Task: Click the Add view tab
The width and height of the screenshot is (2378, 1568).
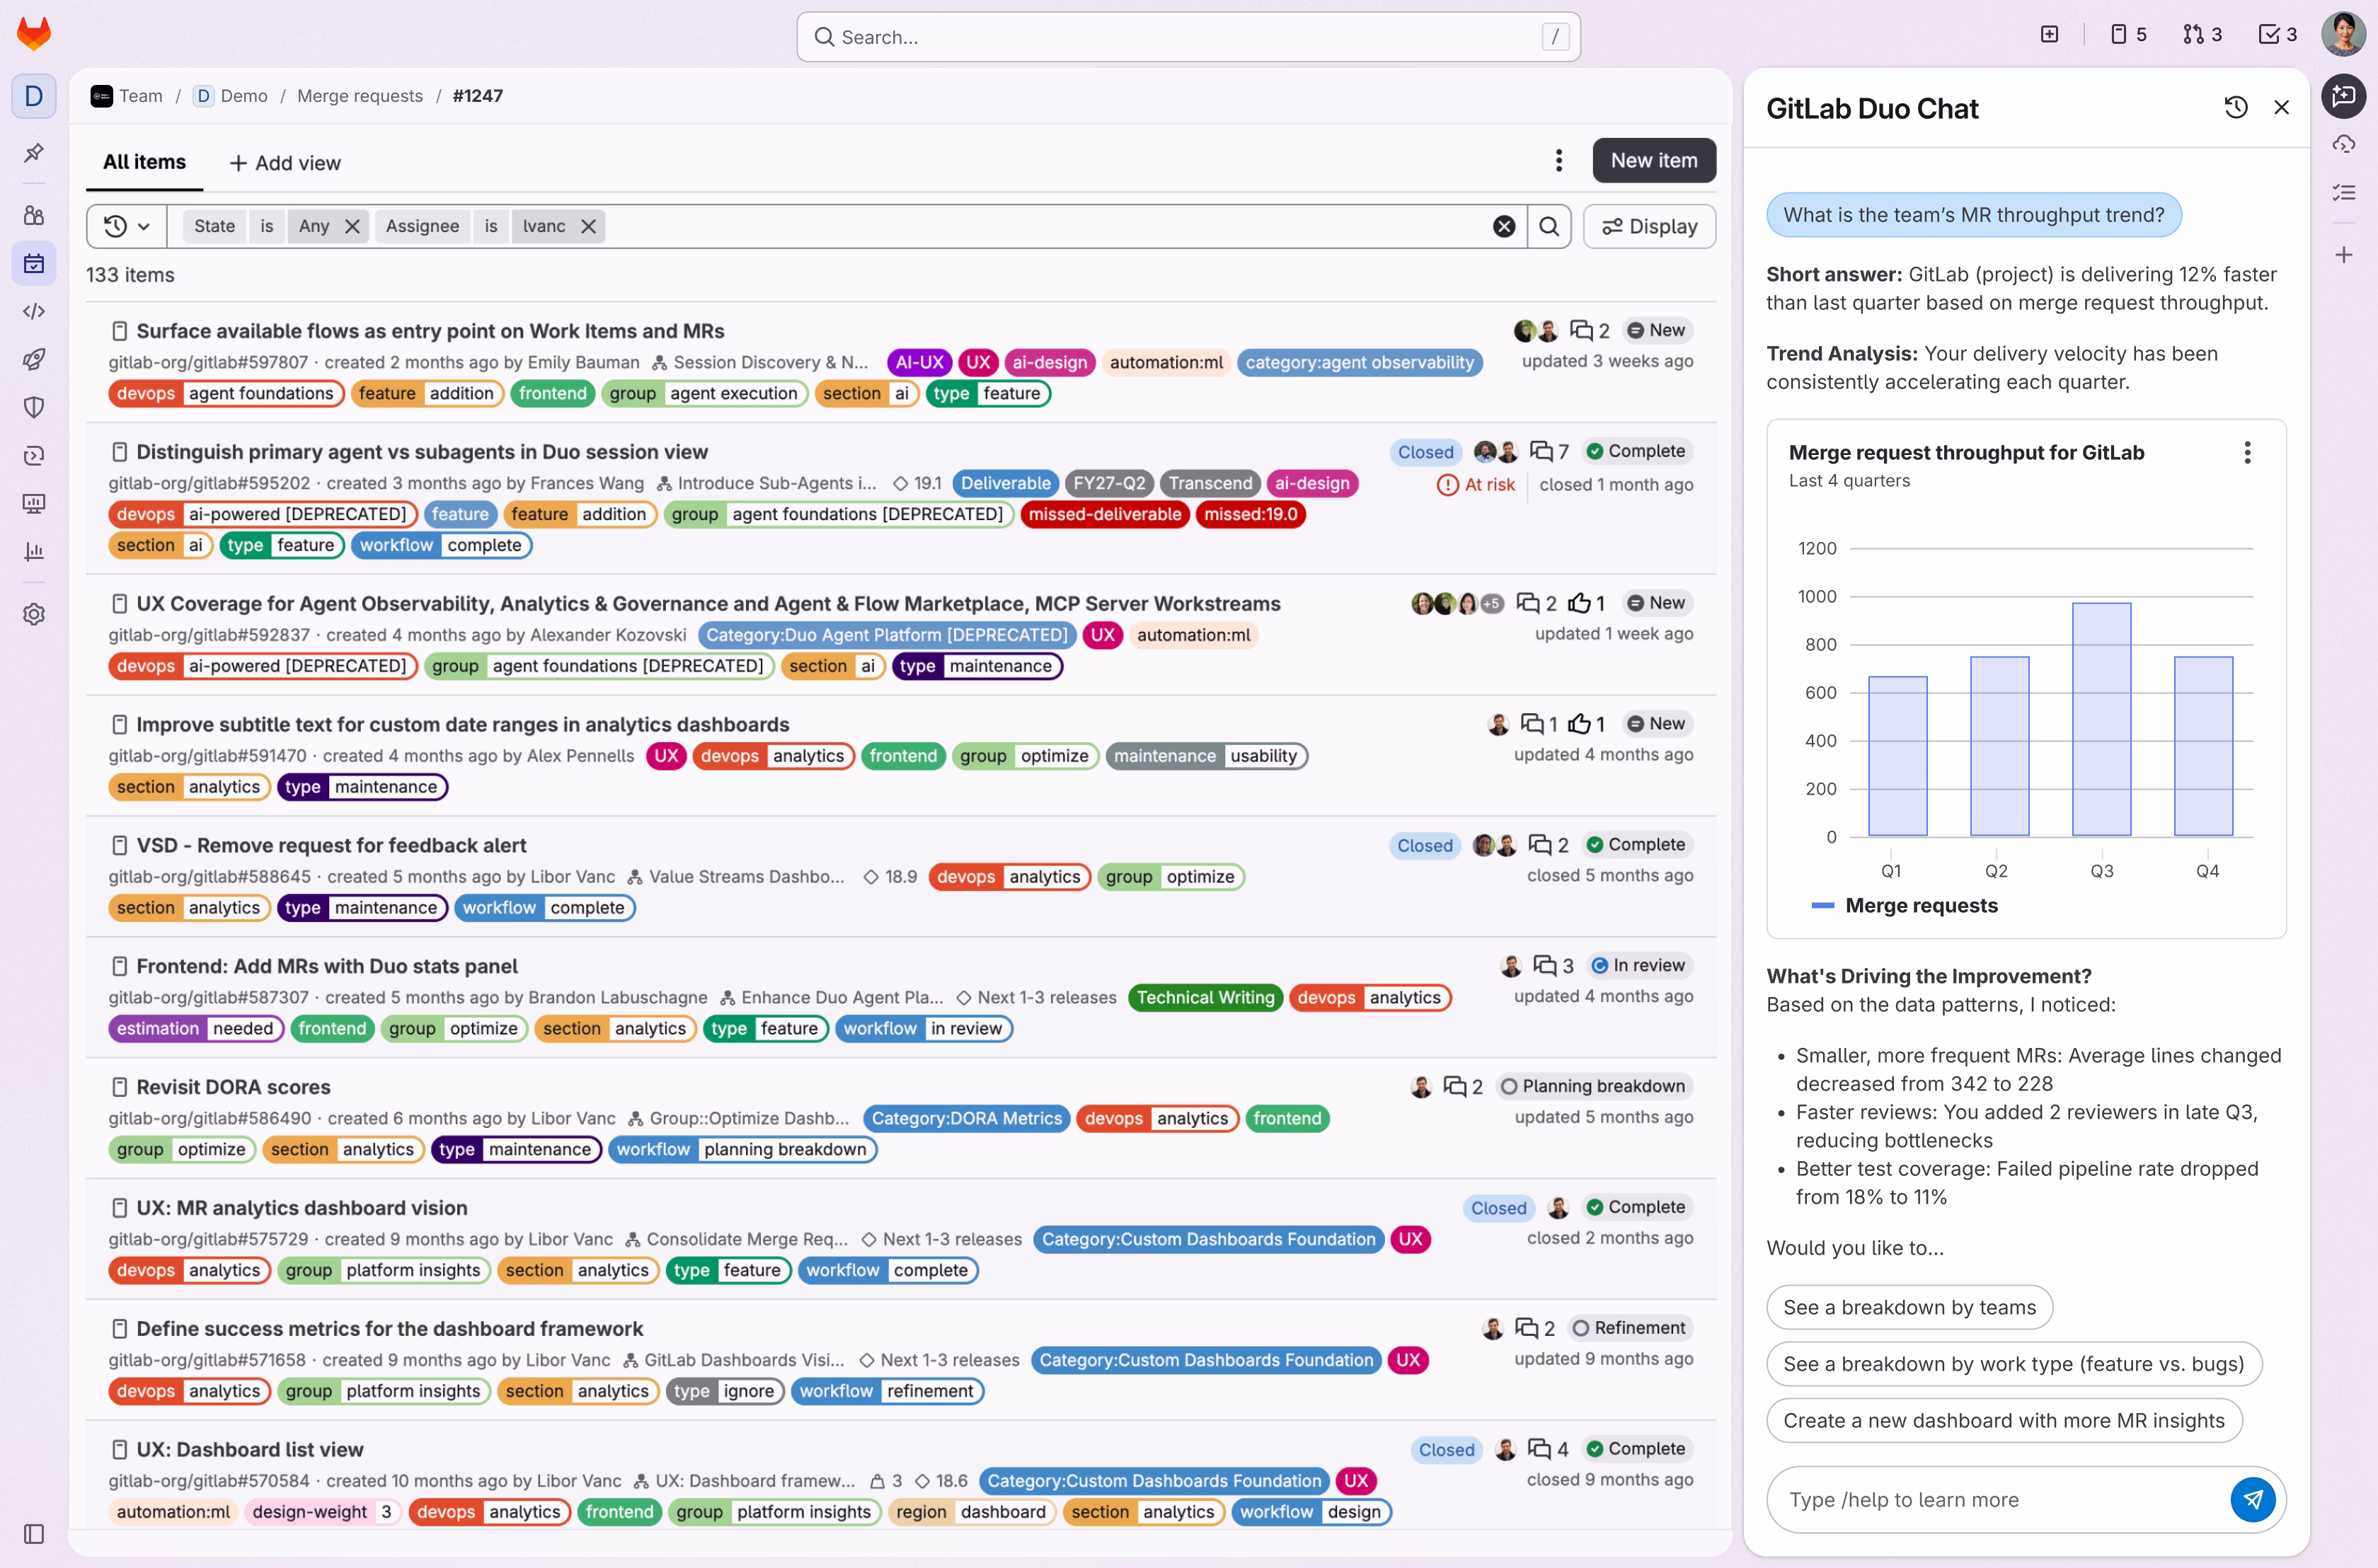Action: click(x=285, y=163)
